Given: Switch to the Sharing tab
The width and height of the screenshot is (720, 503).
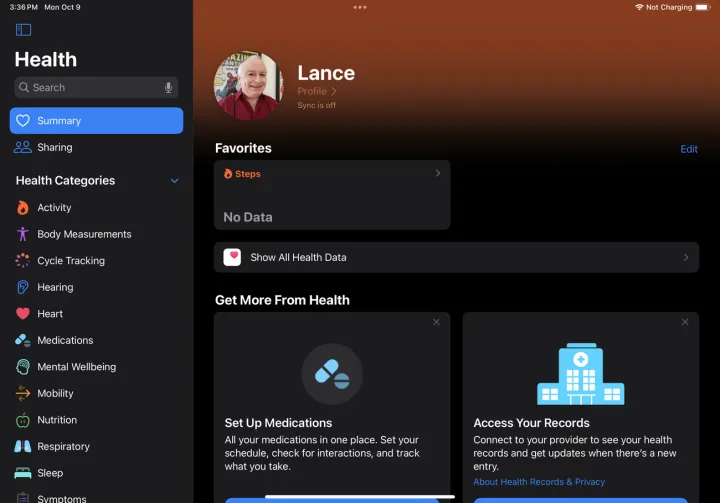Looking at the screenshot, I should coord(55,147).
